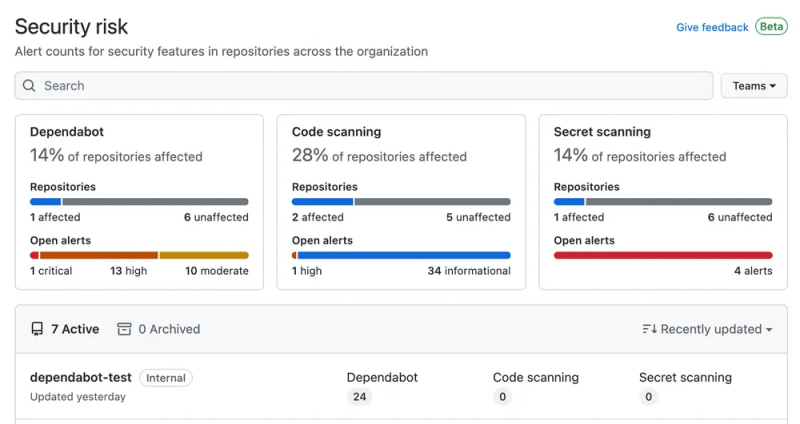Click the blue Code scanning informational alerts bar
This screenshot has width=800, height=424.
pos(404,255)
